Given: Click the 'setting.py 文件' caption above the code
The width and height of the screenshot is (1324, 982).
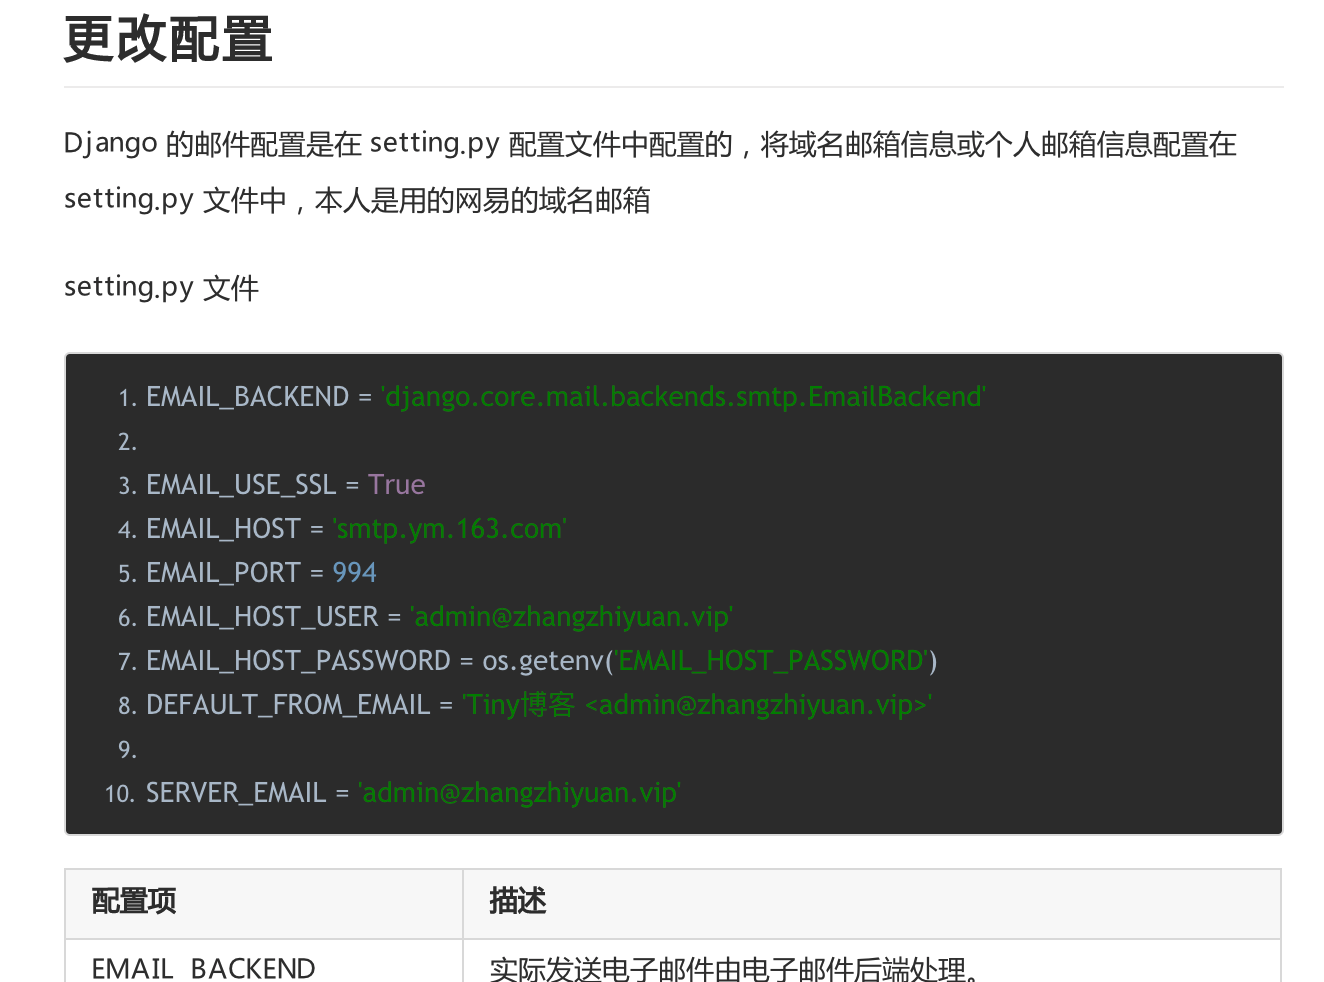Looking at the screenshot, I should [x=161, y=288].
